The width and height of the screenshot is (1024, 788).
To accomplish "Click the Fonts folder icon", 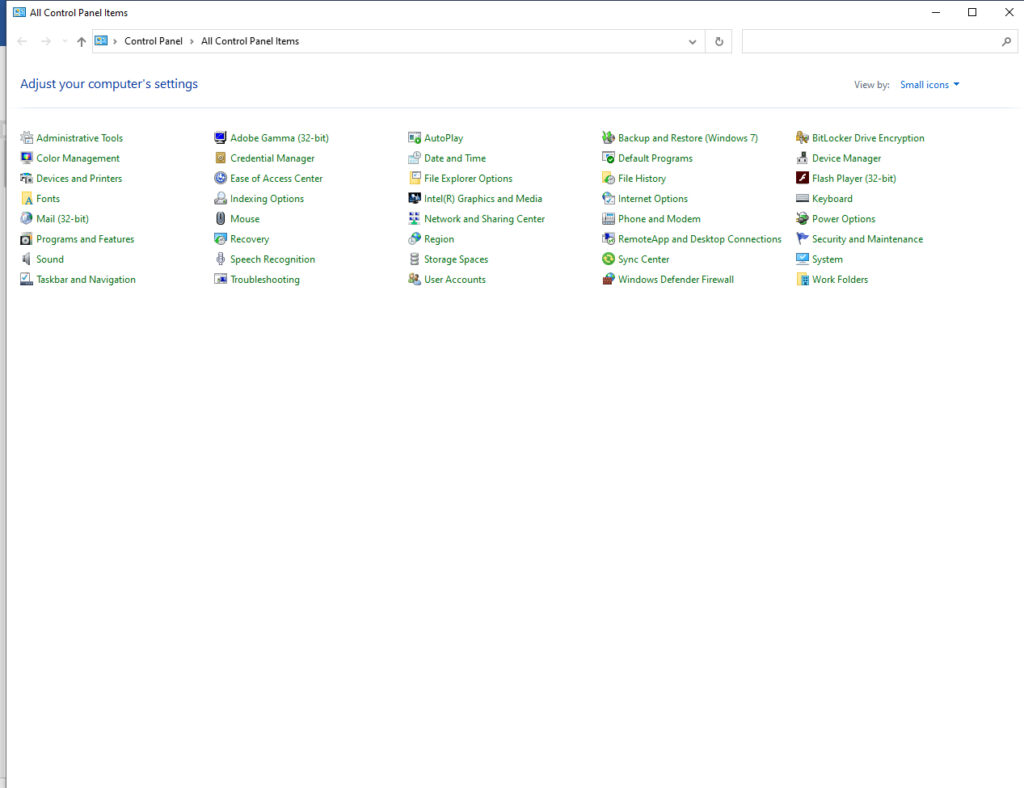I will click(x=26, y=198).
